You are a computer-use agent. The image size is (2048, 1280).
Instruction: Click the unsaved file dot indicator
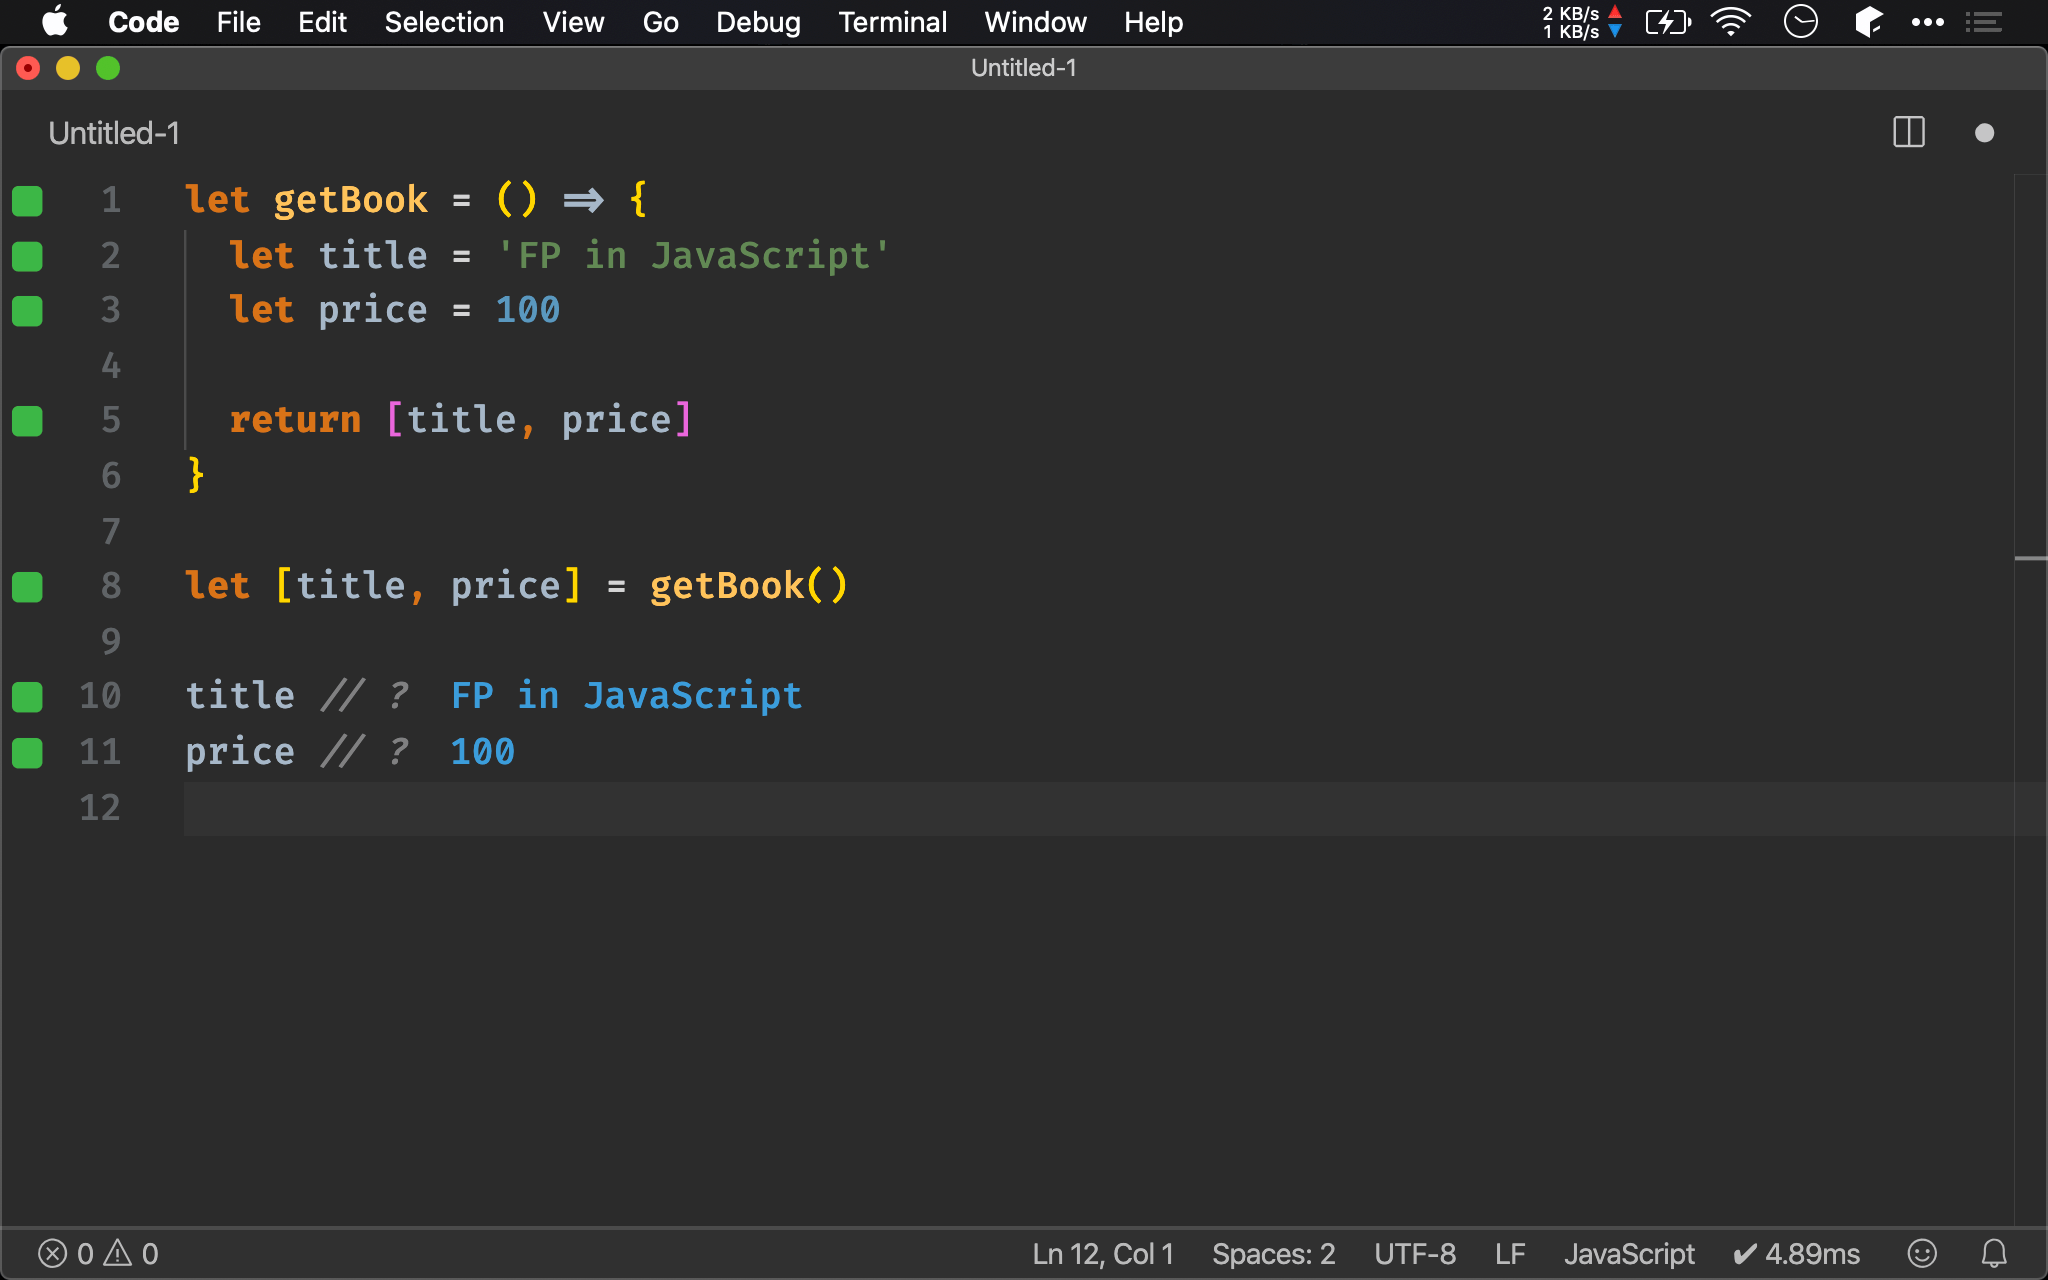[1985, 131]
